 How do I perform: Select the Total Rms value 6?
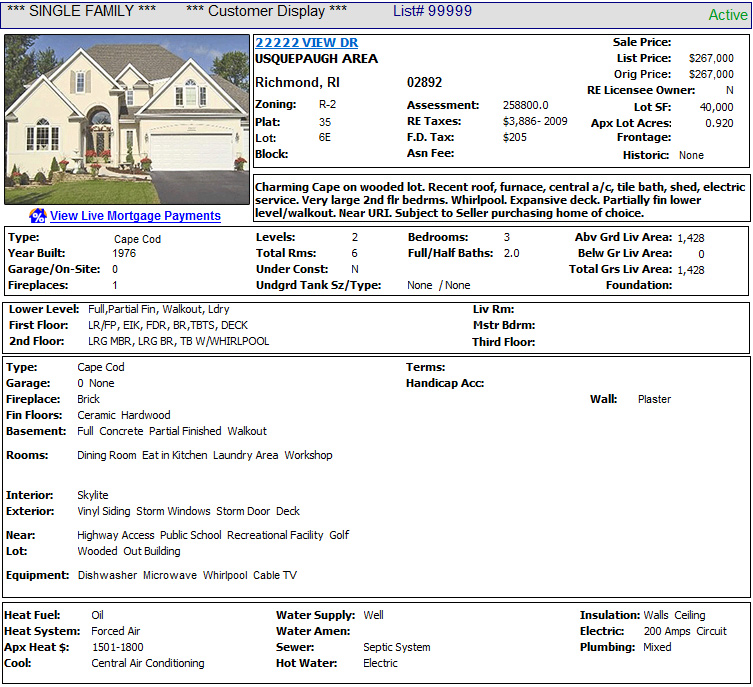[x=354, y=253]
